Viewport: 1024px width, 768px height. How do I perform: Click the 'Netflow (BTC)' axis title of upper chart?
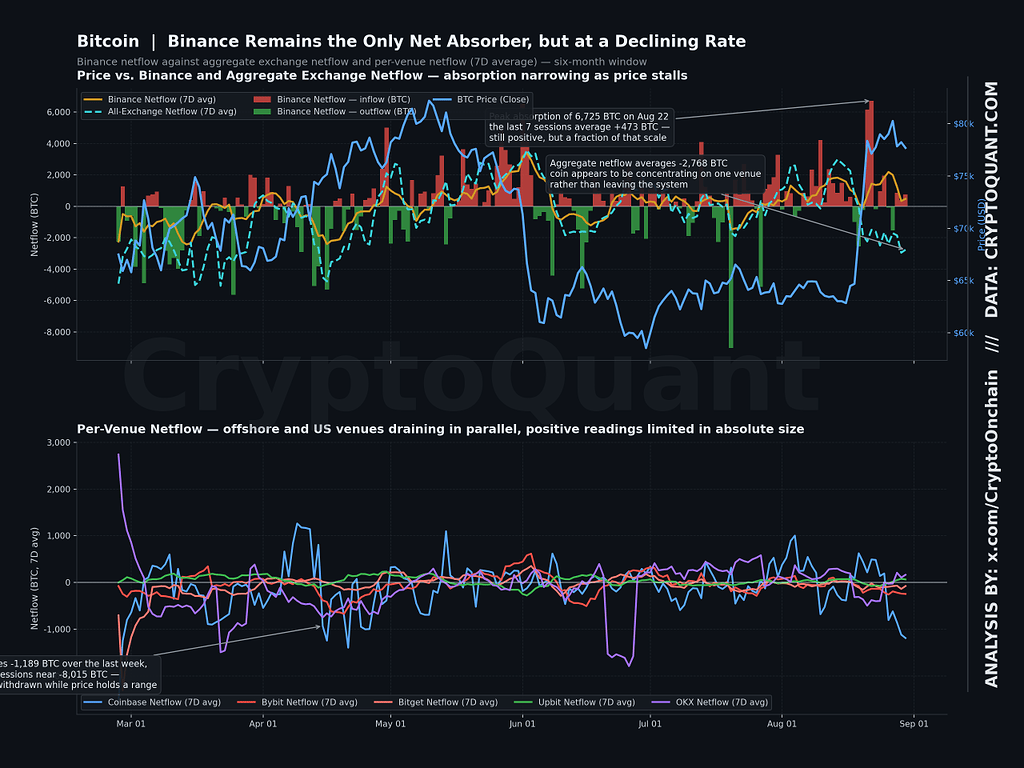coord(35,224)
